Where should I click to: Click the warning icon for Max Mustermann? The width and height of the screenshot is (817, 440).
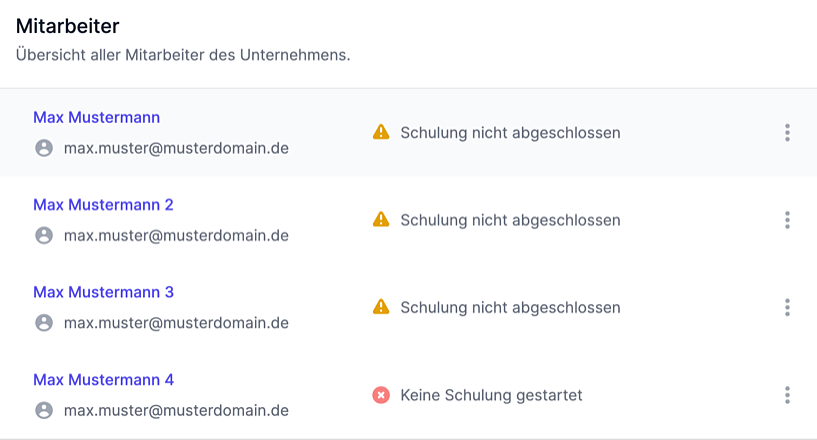tap(381, 132)
